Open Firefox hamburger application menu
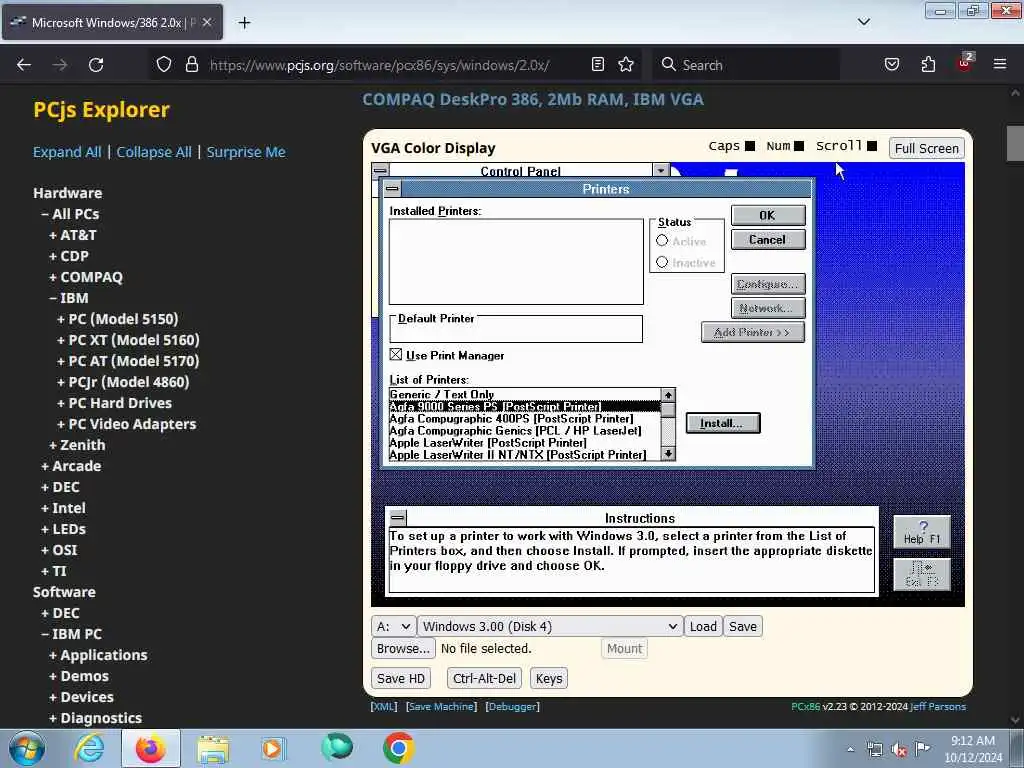Viewport: 1024px width, 768px height. (1000, 64)
